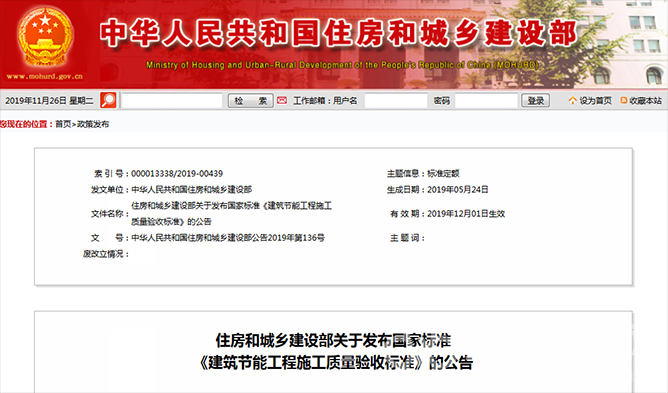This screenshot has width=668, height=393.
Task: Click the English ministry name subtitle
Action: tap(343, 65)
